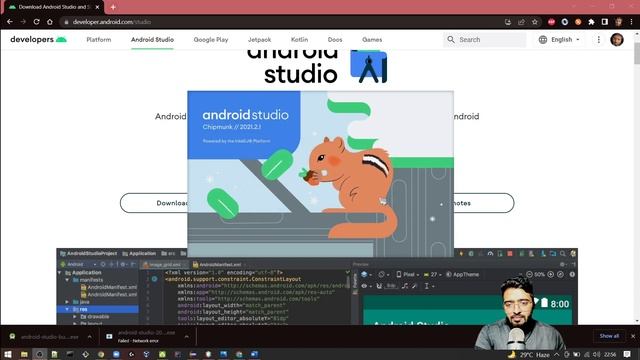Click Show all downloads
This screenshot has width=640, height=360.
pyautogui.click(x=609, y=336)
